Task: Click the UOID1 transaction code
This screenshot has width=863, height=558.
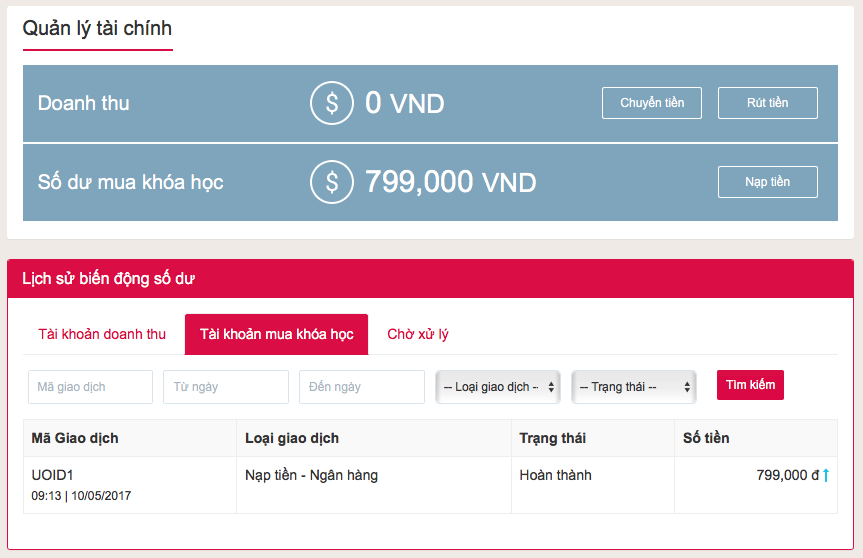Action: tap(52, 475)
